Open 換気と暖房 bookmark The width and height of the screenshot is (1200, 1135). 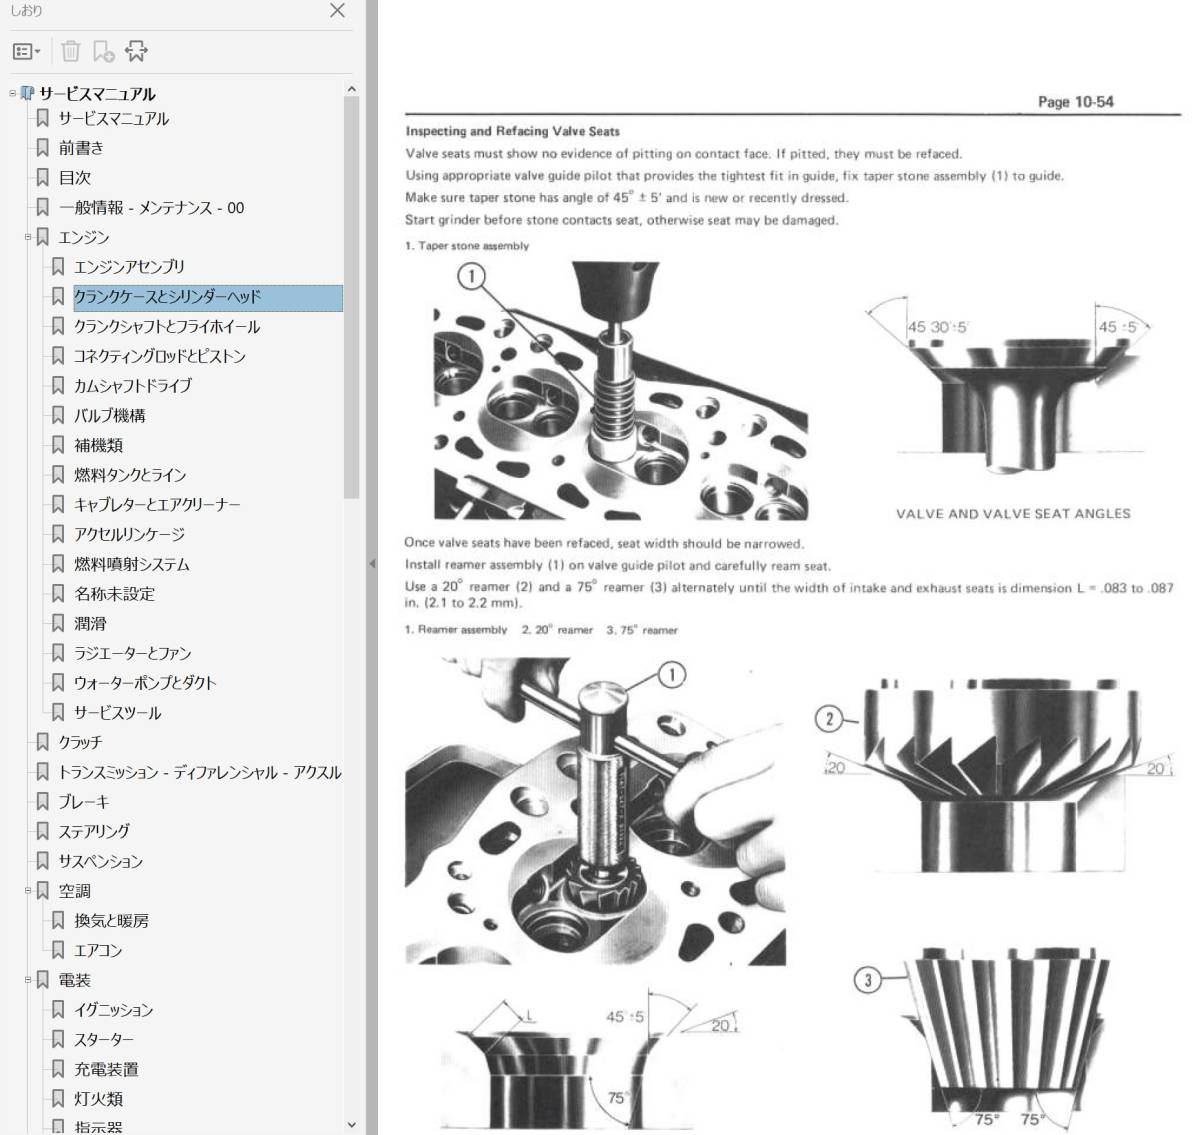(111, 921)
